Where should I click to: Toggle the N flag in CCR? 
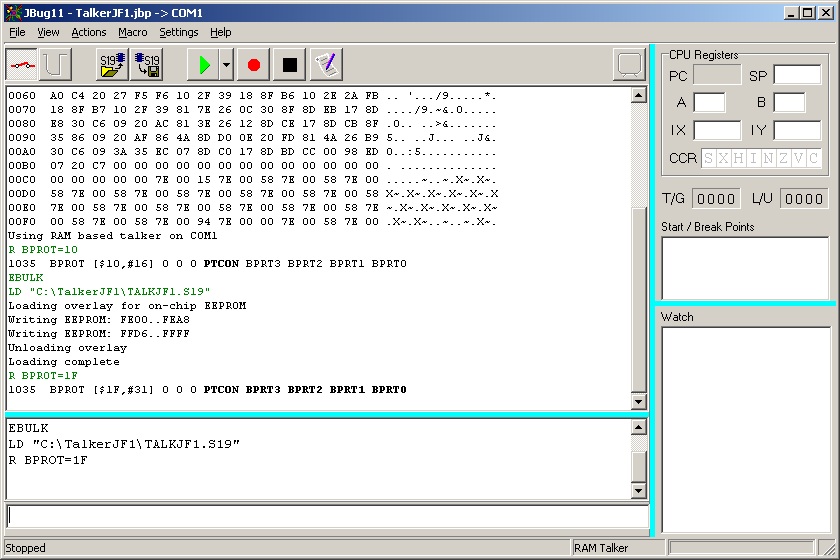[769, 158]
